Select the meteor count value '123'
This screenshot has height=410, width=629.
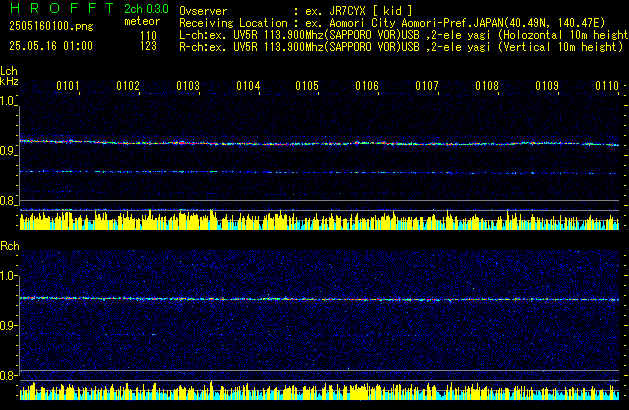[148, 46]
